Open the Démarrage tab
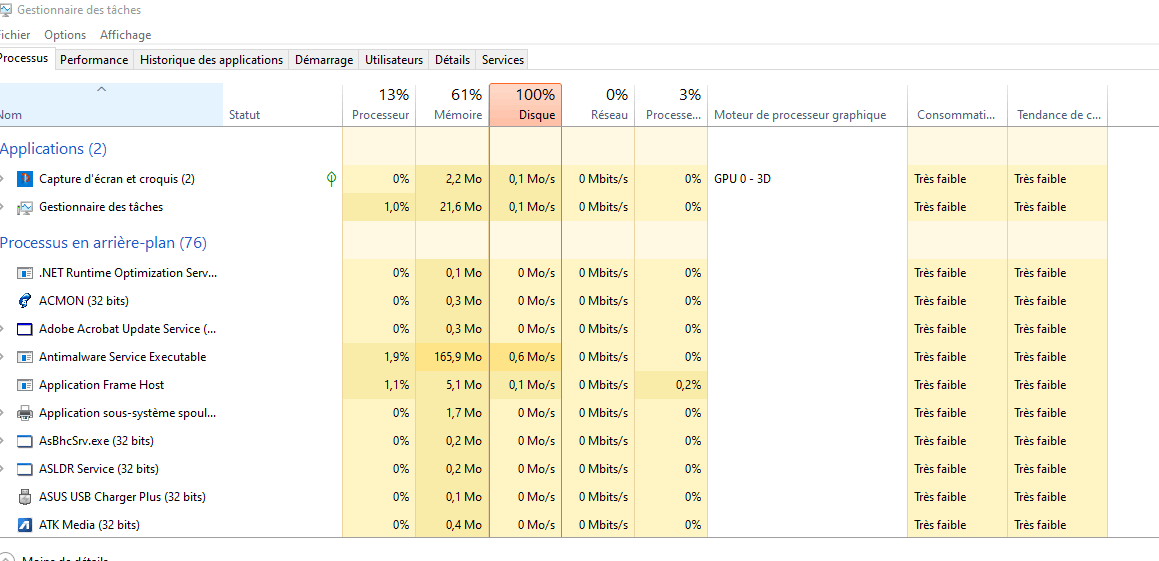This screenshot has width=1159, height=561. (x=324, y=60)
